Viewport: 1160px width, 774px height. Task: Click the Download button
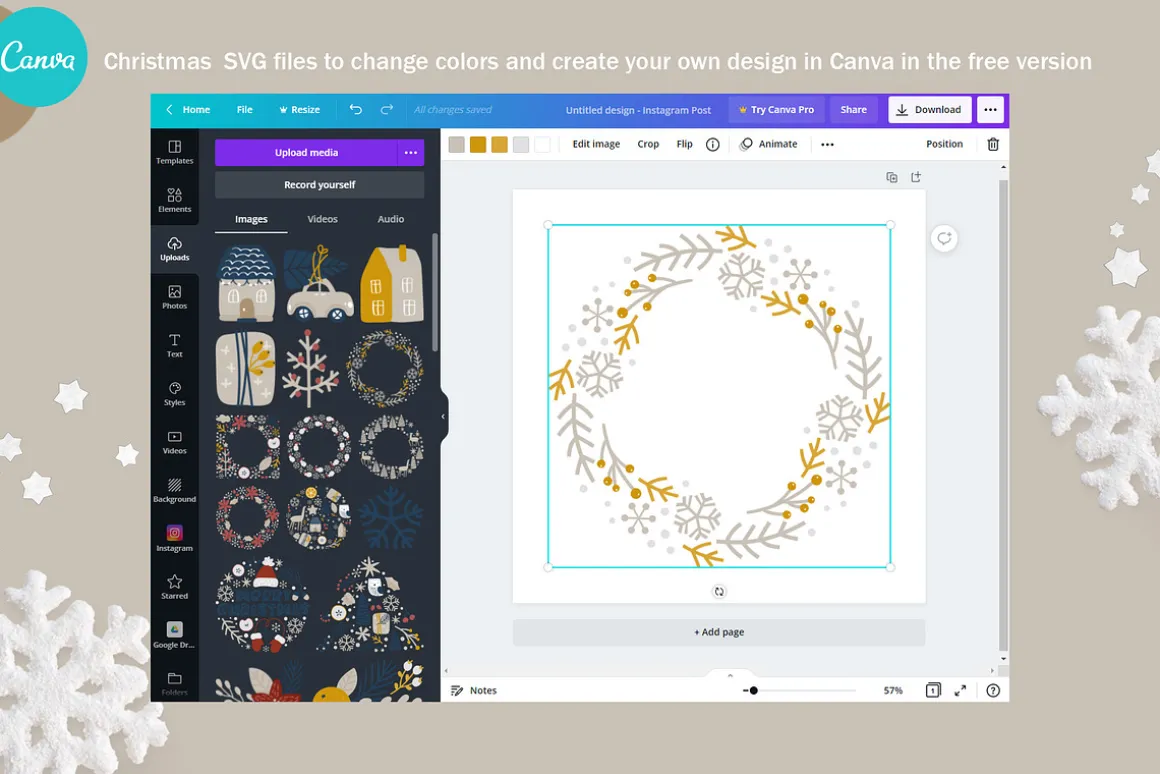[x=929, y=110]
